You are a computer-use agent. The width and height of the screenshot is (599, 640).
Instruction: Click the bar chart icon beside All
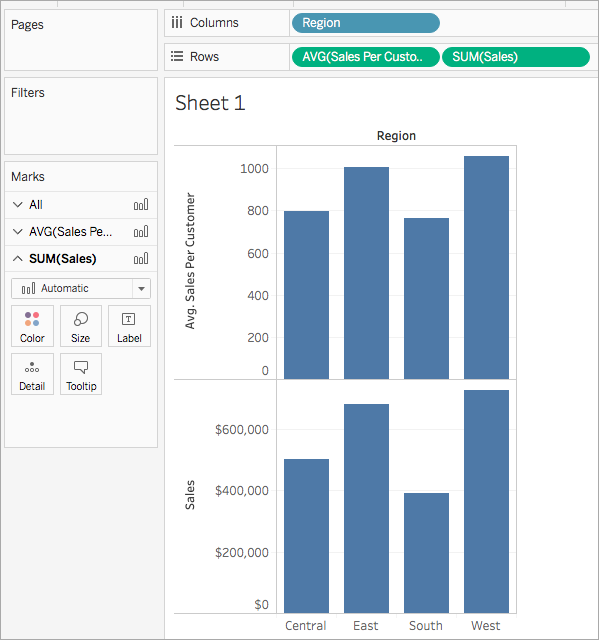pyautogui.click(x=141, y=204)
